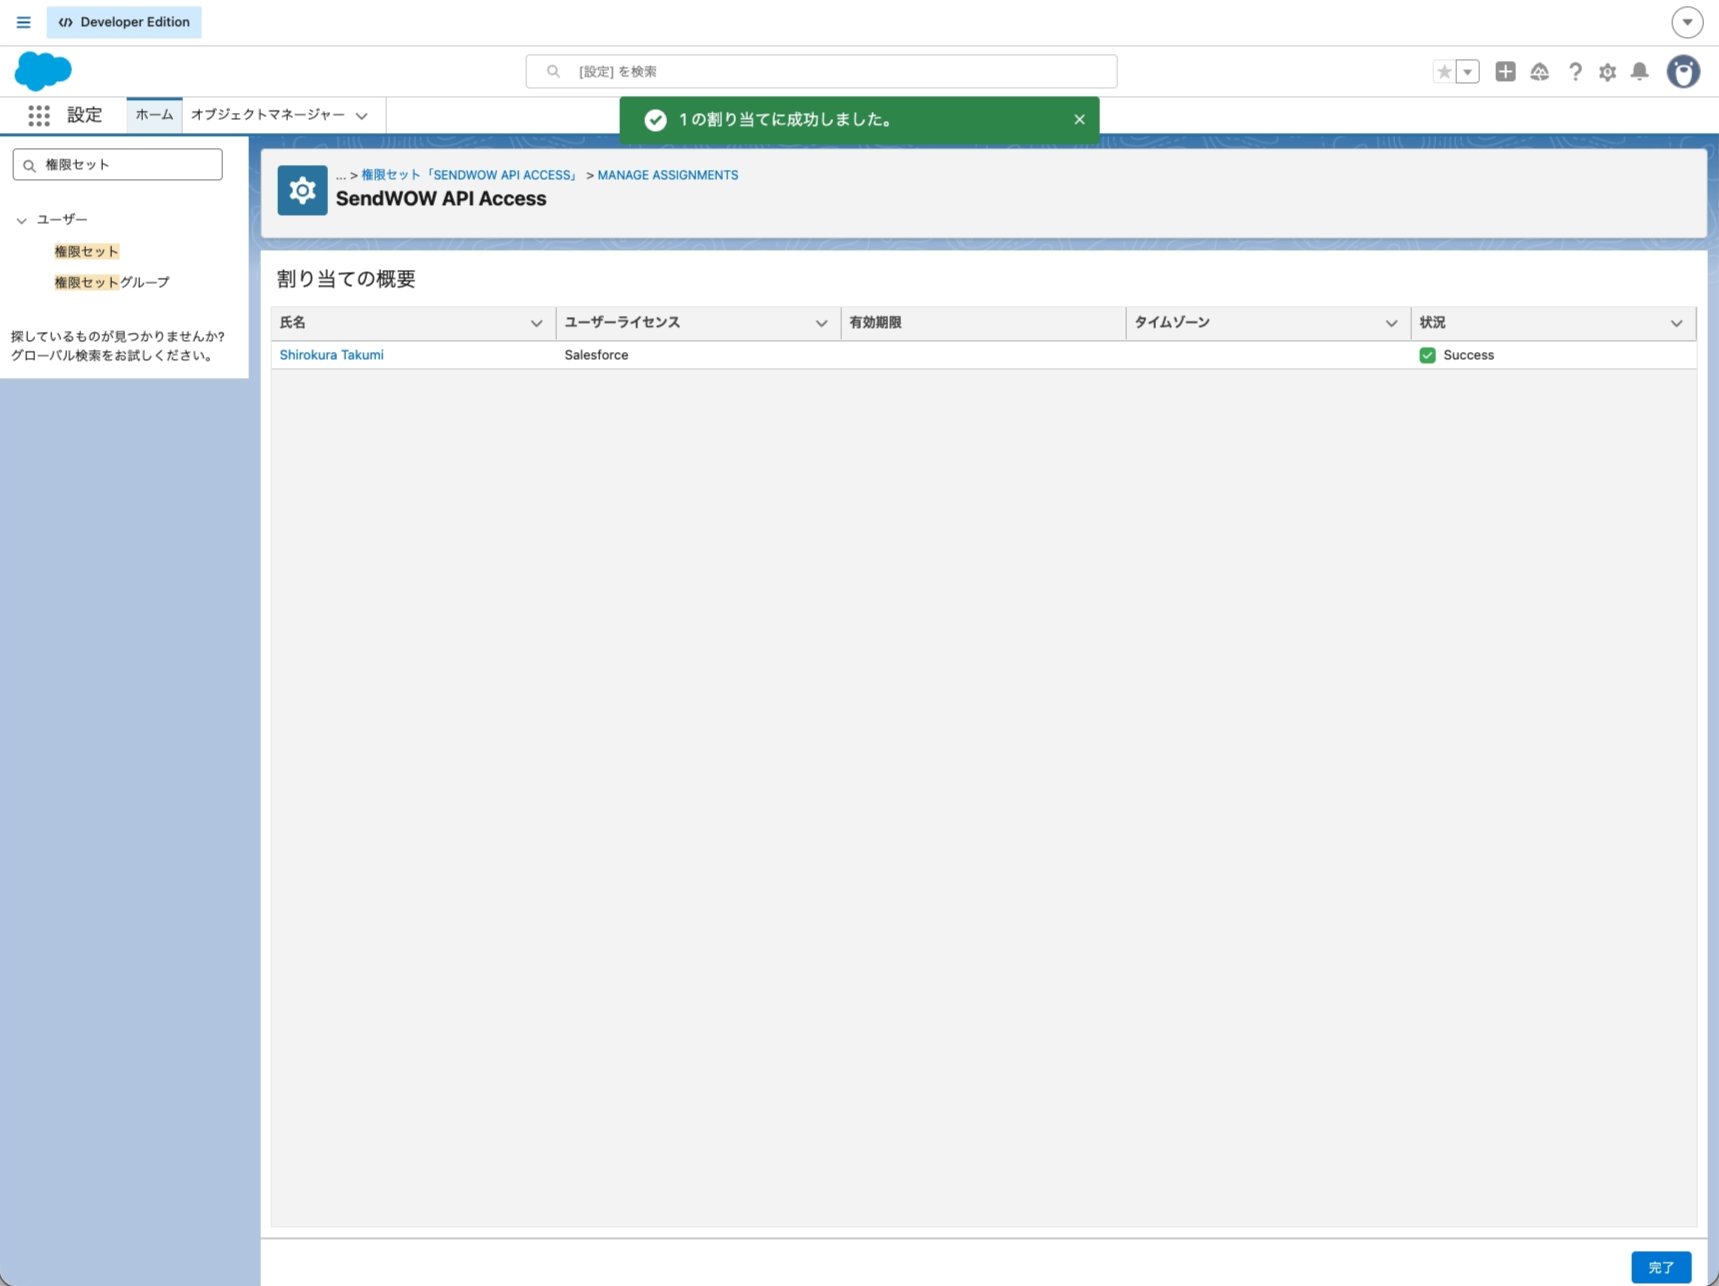Open the setup gear icon in header
The height and width of the screenshot is (1286, 1719).
1607,72
